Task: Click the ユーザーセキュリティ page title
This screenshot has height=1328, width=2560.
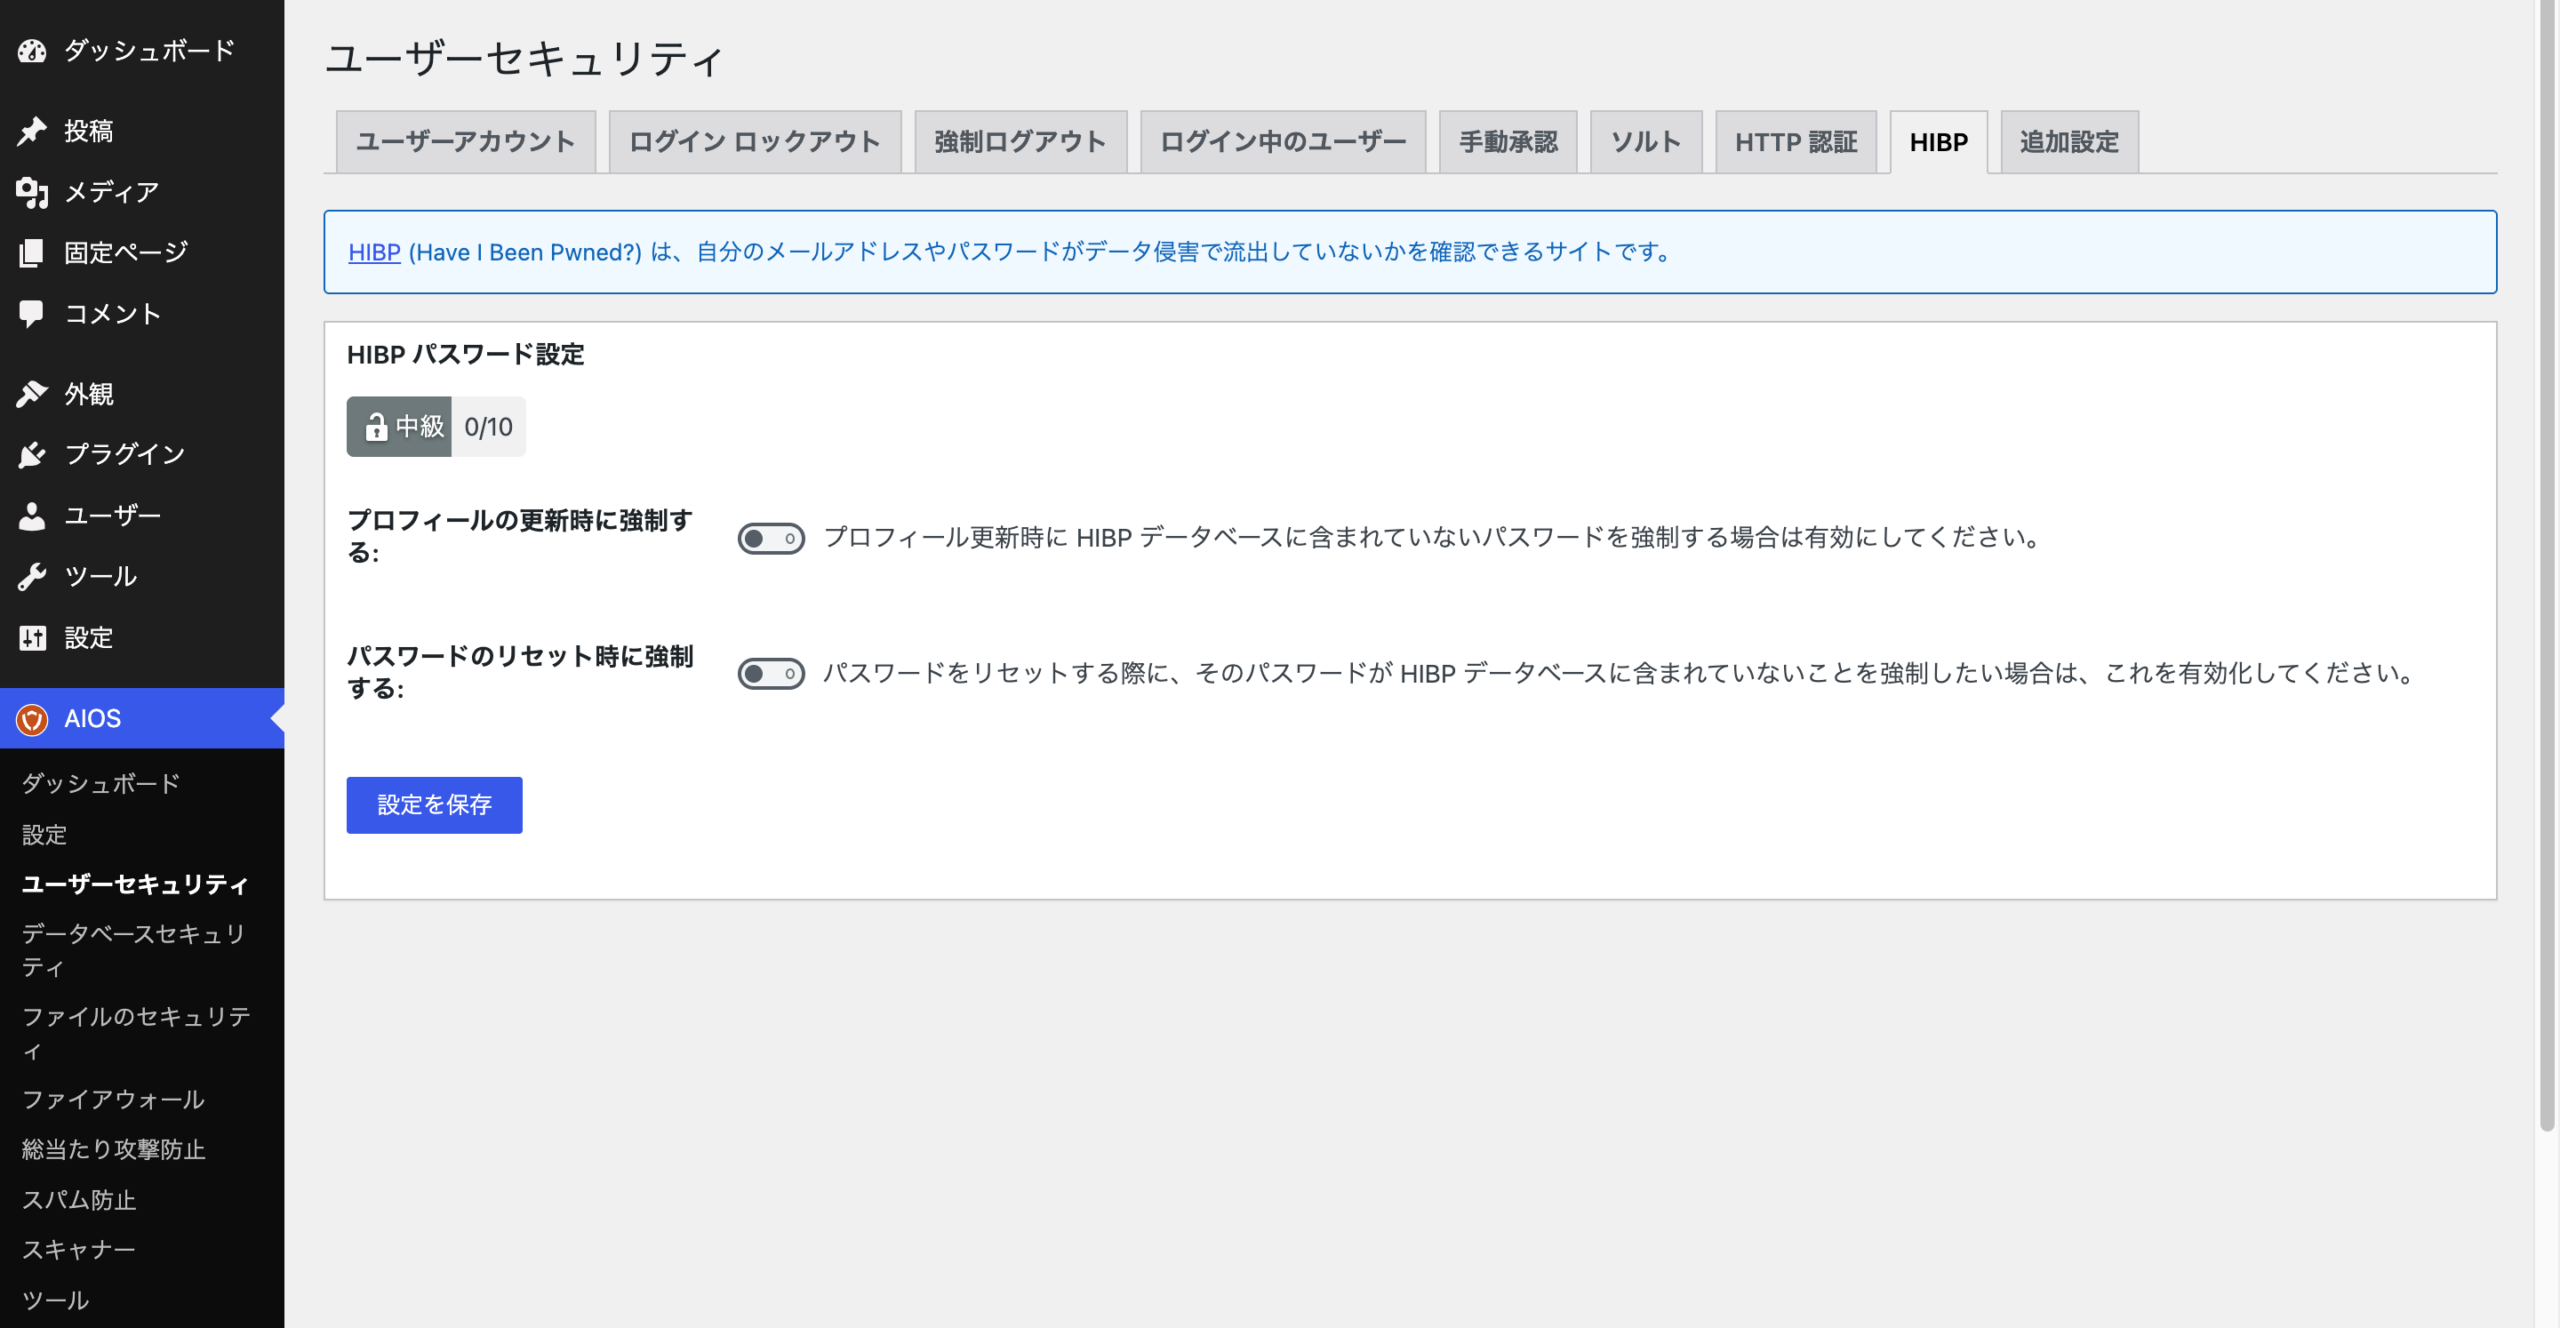Action: 524,59
